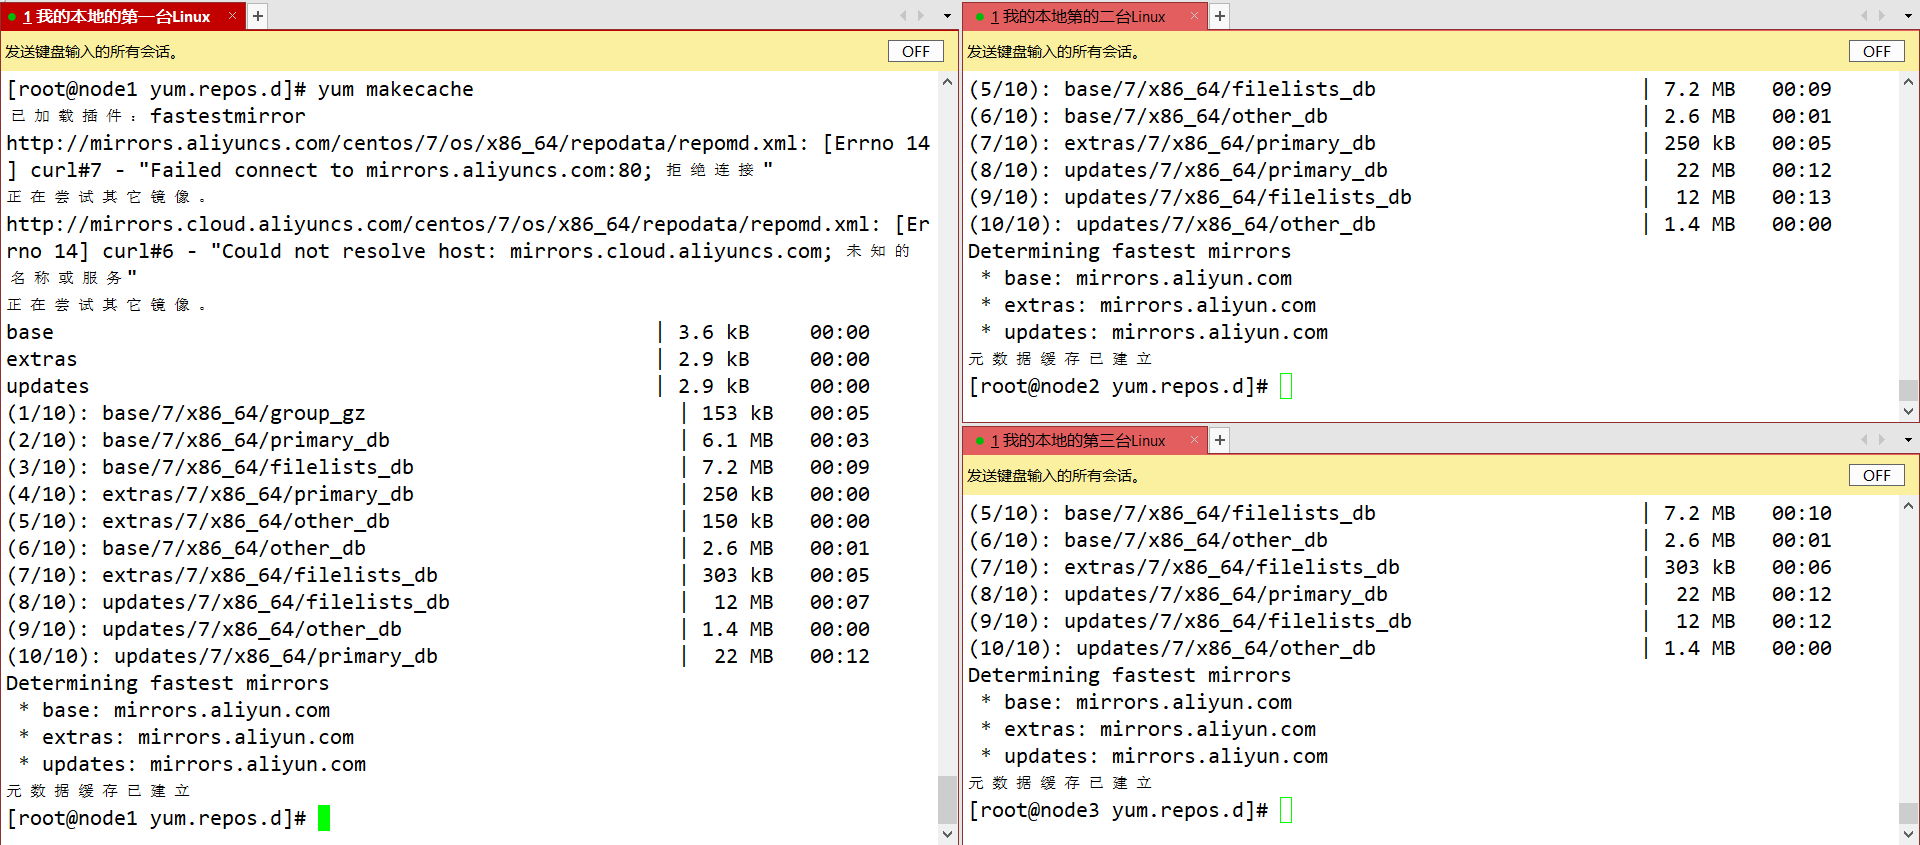Add a new tab beside the first Linux tab

point(257,16)
